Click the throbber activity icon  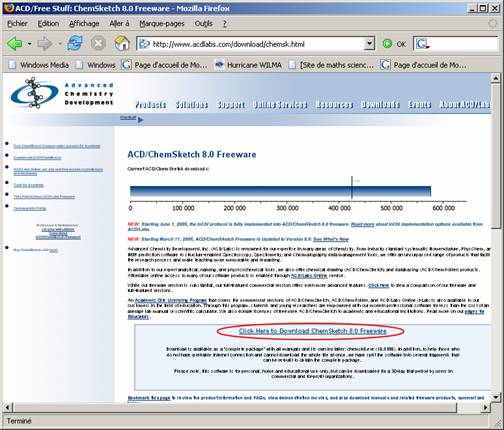492,24
